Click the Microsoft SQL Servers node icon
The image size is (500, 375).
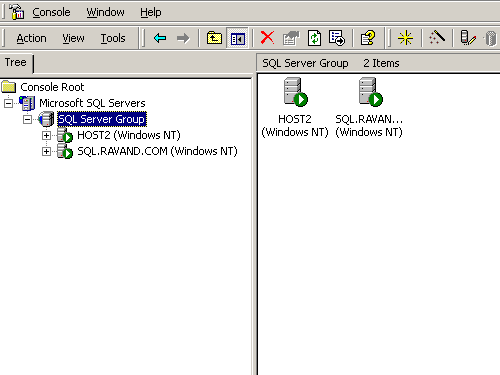27,103
